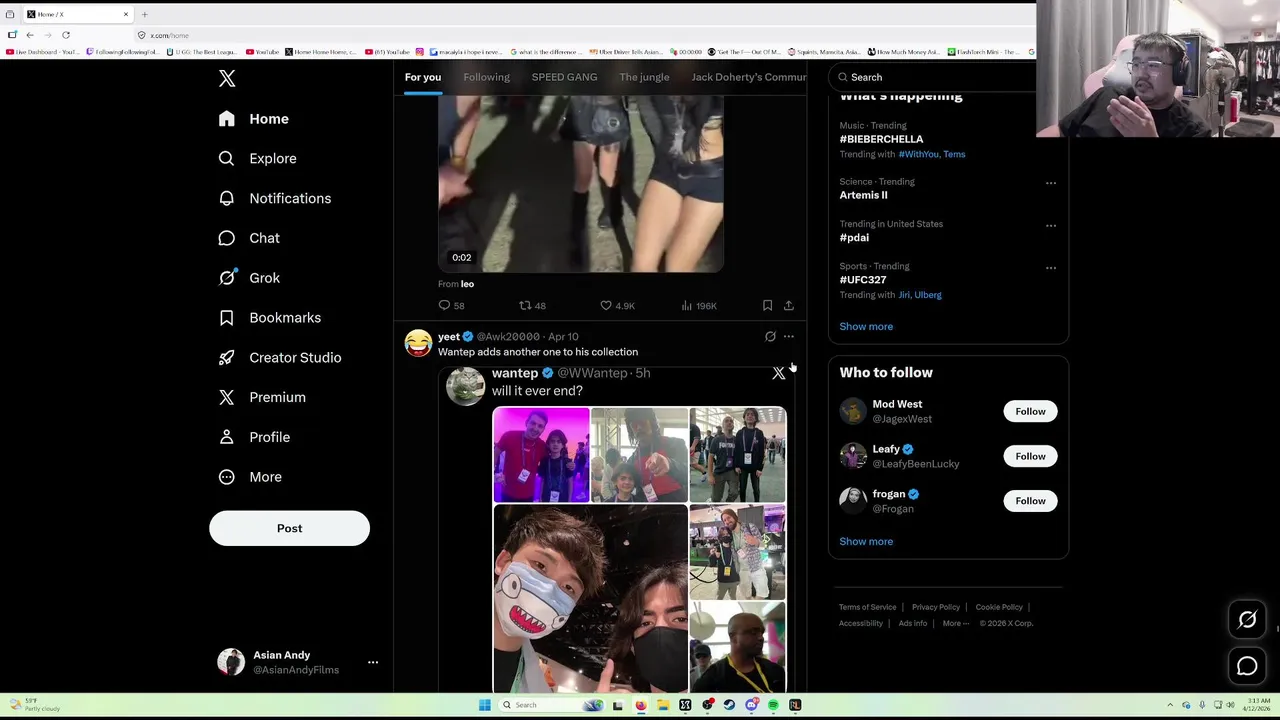This screenshot has height=720, width=1280.
Task: Open the More menu in the sidebar
Action: click(250, 477)
